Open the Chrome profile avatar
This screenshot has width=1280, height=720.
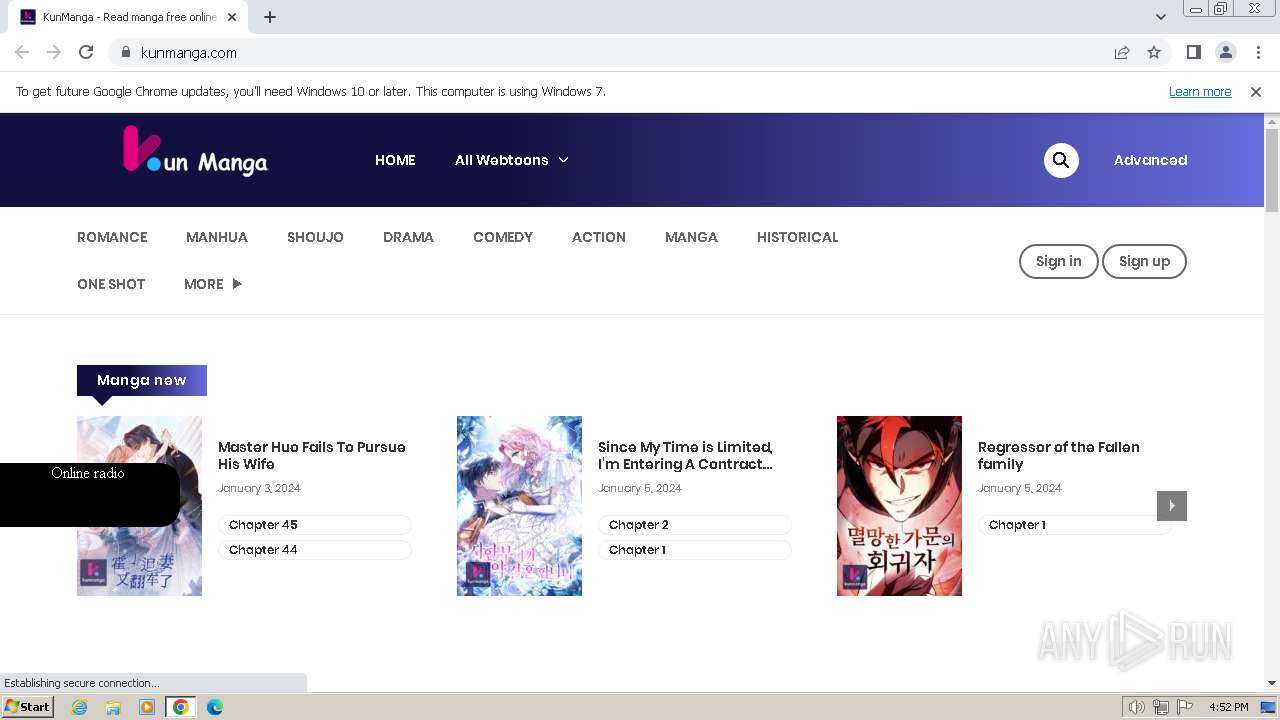click(x=1225, y=52)
